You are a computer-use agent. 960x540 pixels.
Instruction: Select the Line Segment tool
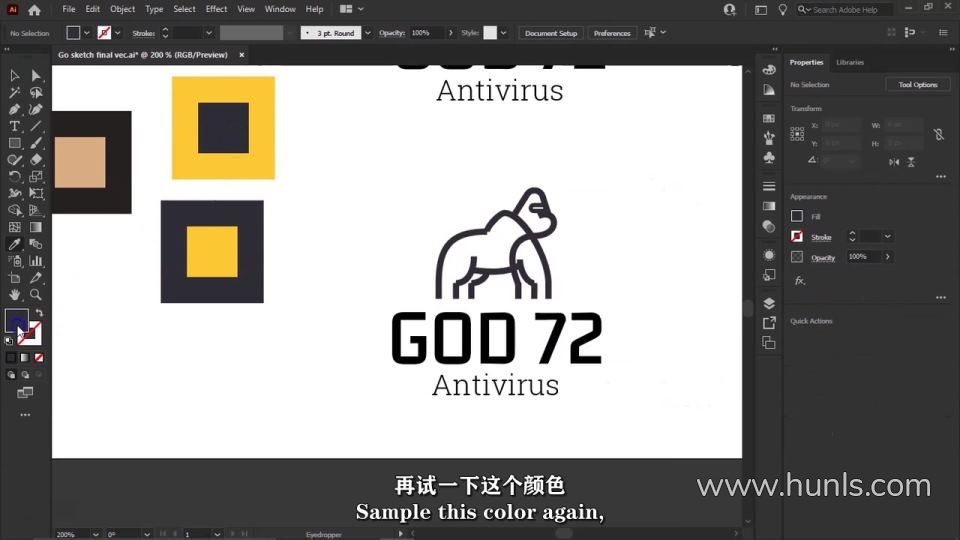[36, 126]
